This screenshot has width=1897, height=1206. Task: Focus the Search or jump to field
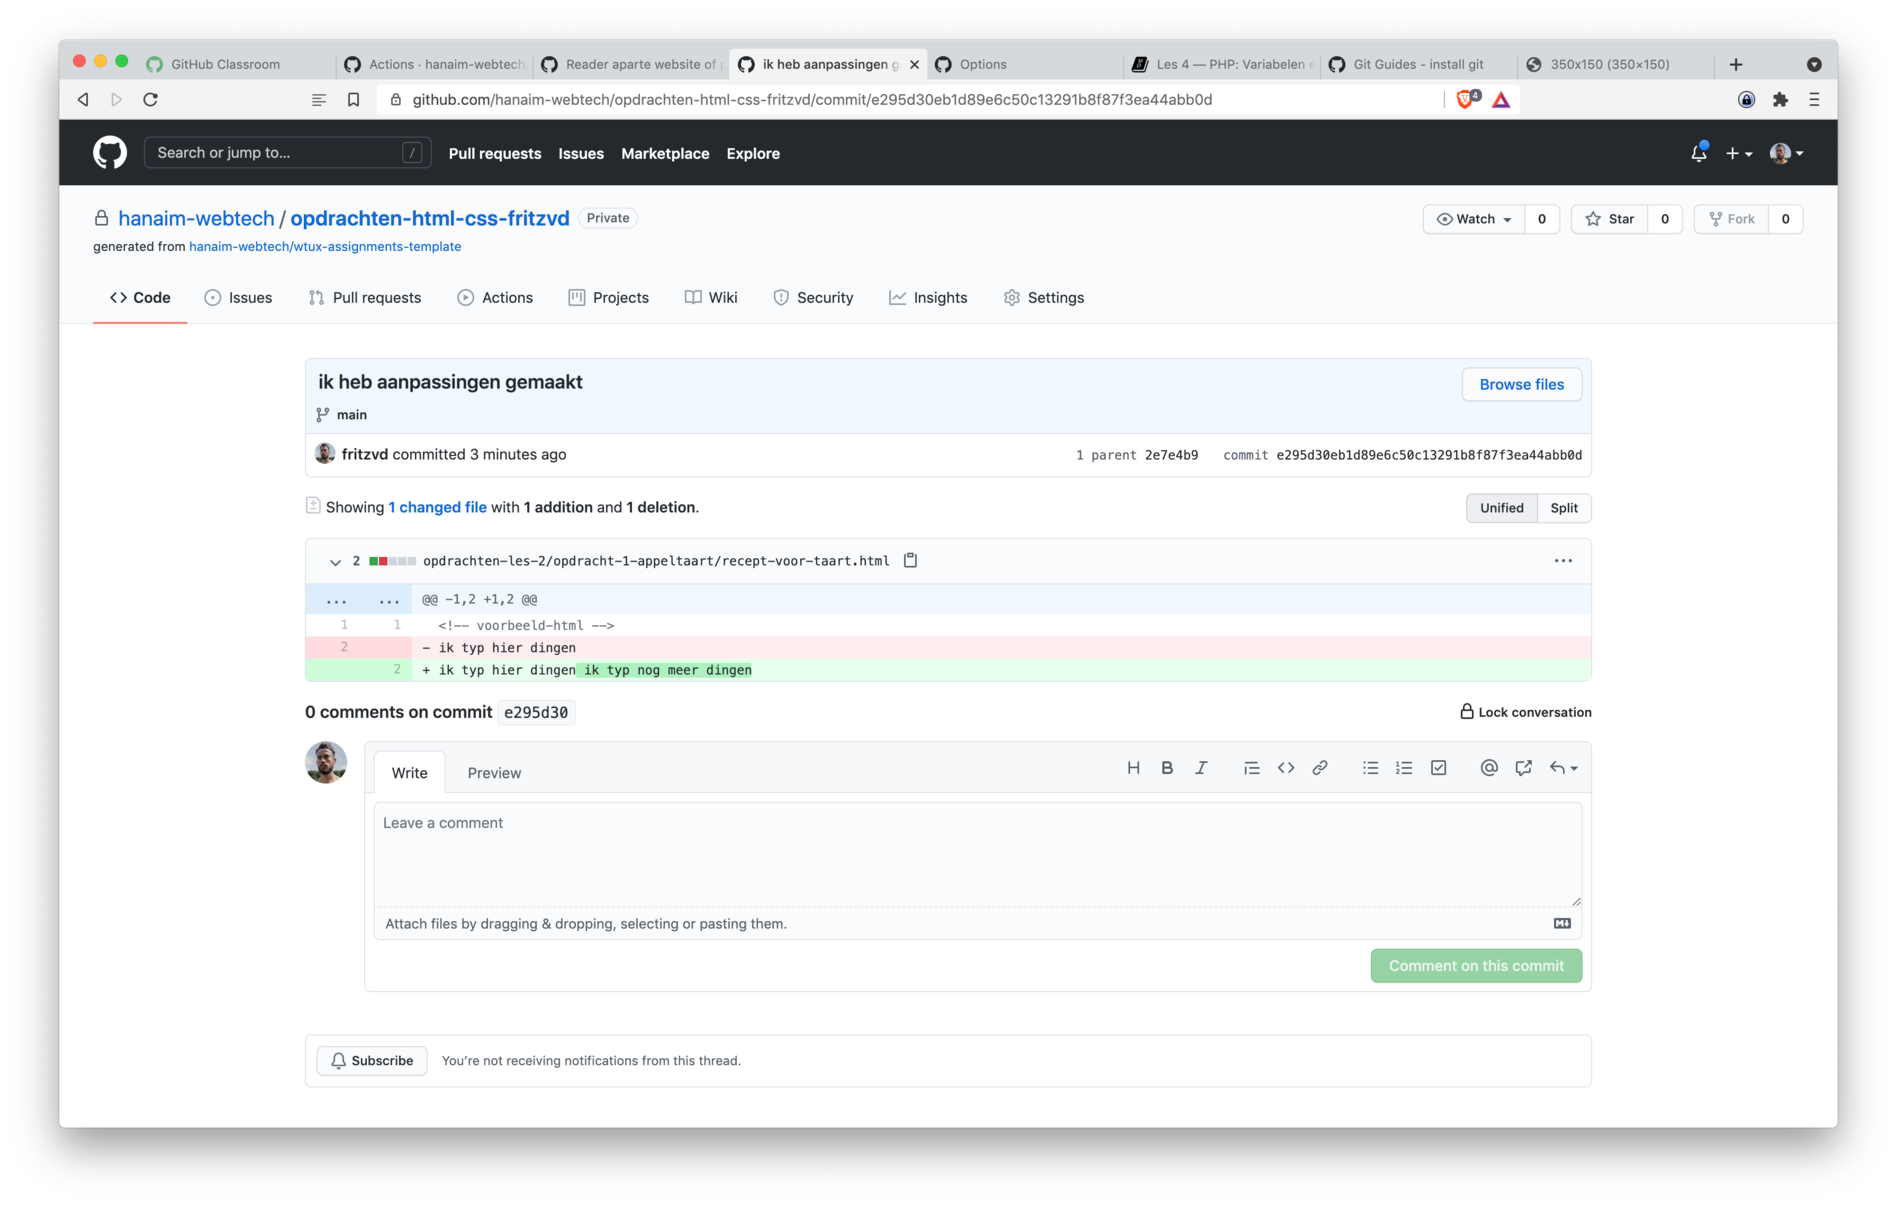click(x=287, y=153)
